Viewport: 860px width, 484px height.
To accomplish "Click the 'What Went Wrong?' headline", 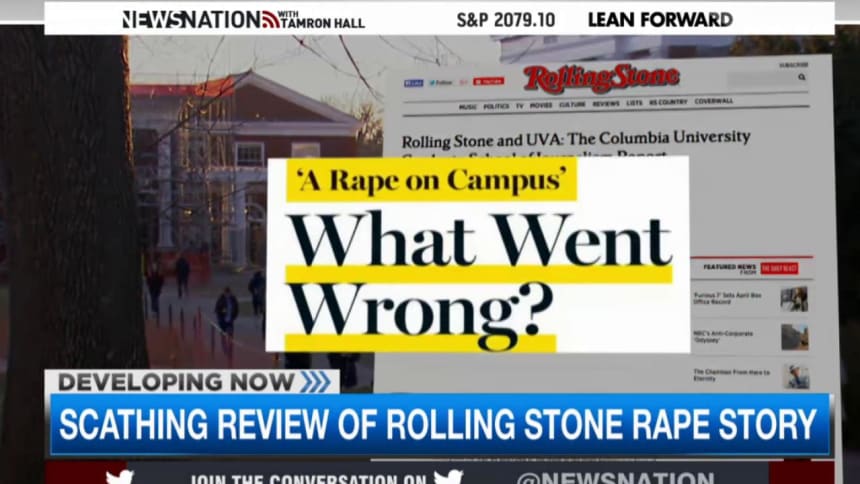I will point(479,280).
